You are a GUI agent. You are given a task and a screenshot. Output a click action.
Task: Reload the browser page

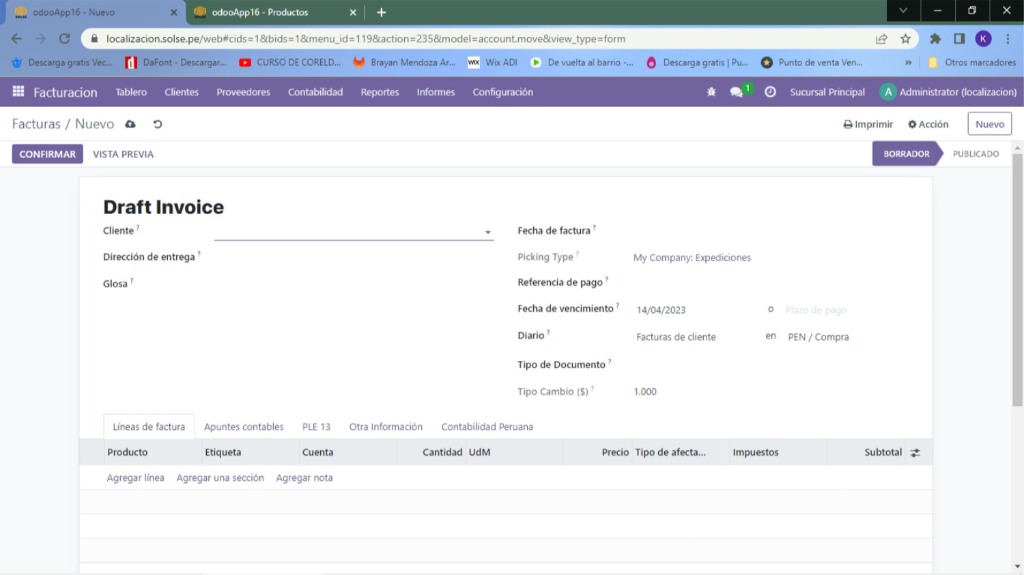(x=64, y=39)
